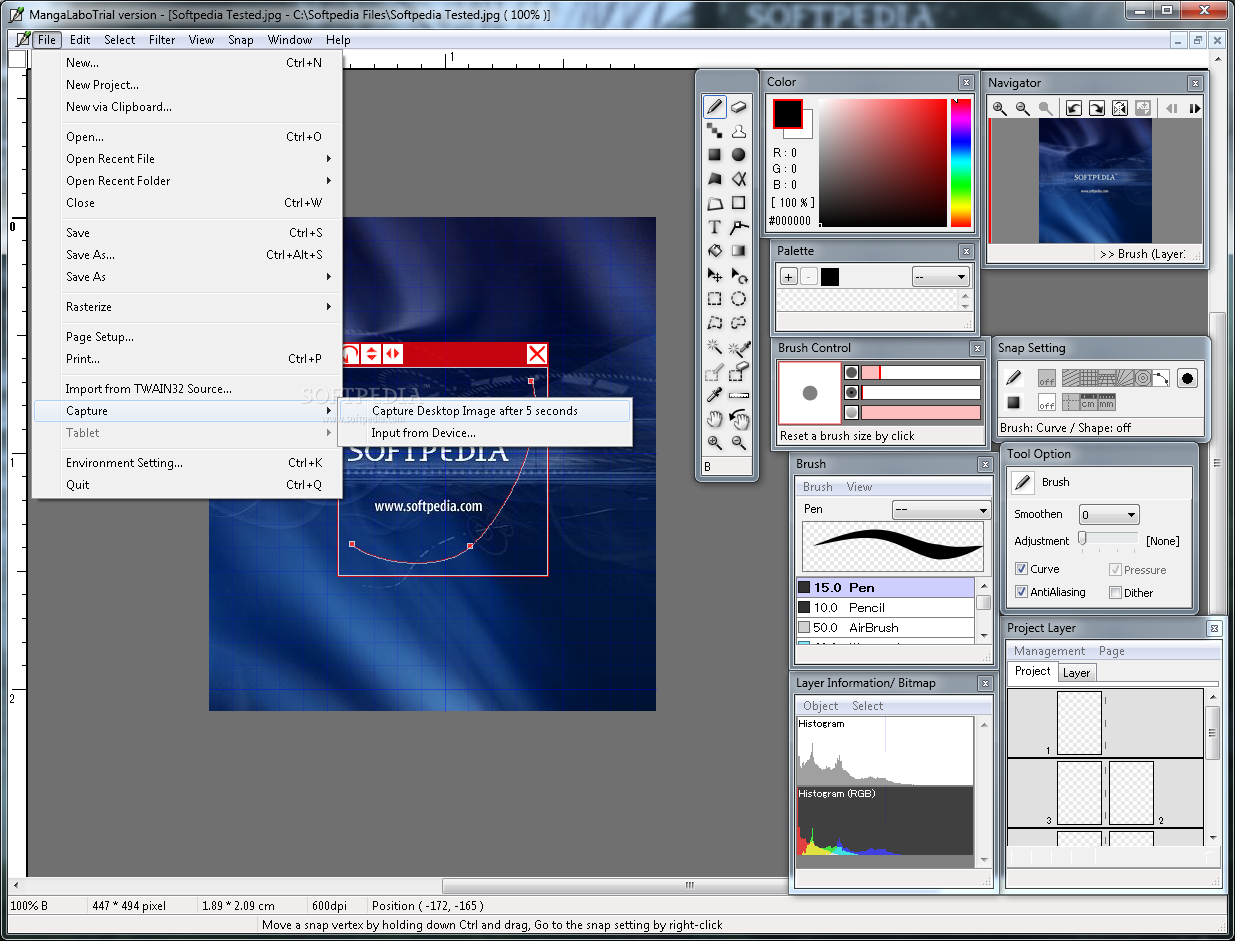Image resolution: width=1235 pixels, height=941 pixels.
Task: Select the filled rectangle shape tool
Action: click(714, 155)
